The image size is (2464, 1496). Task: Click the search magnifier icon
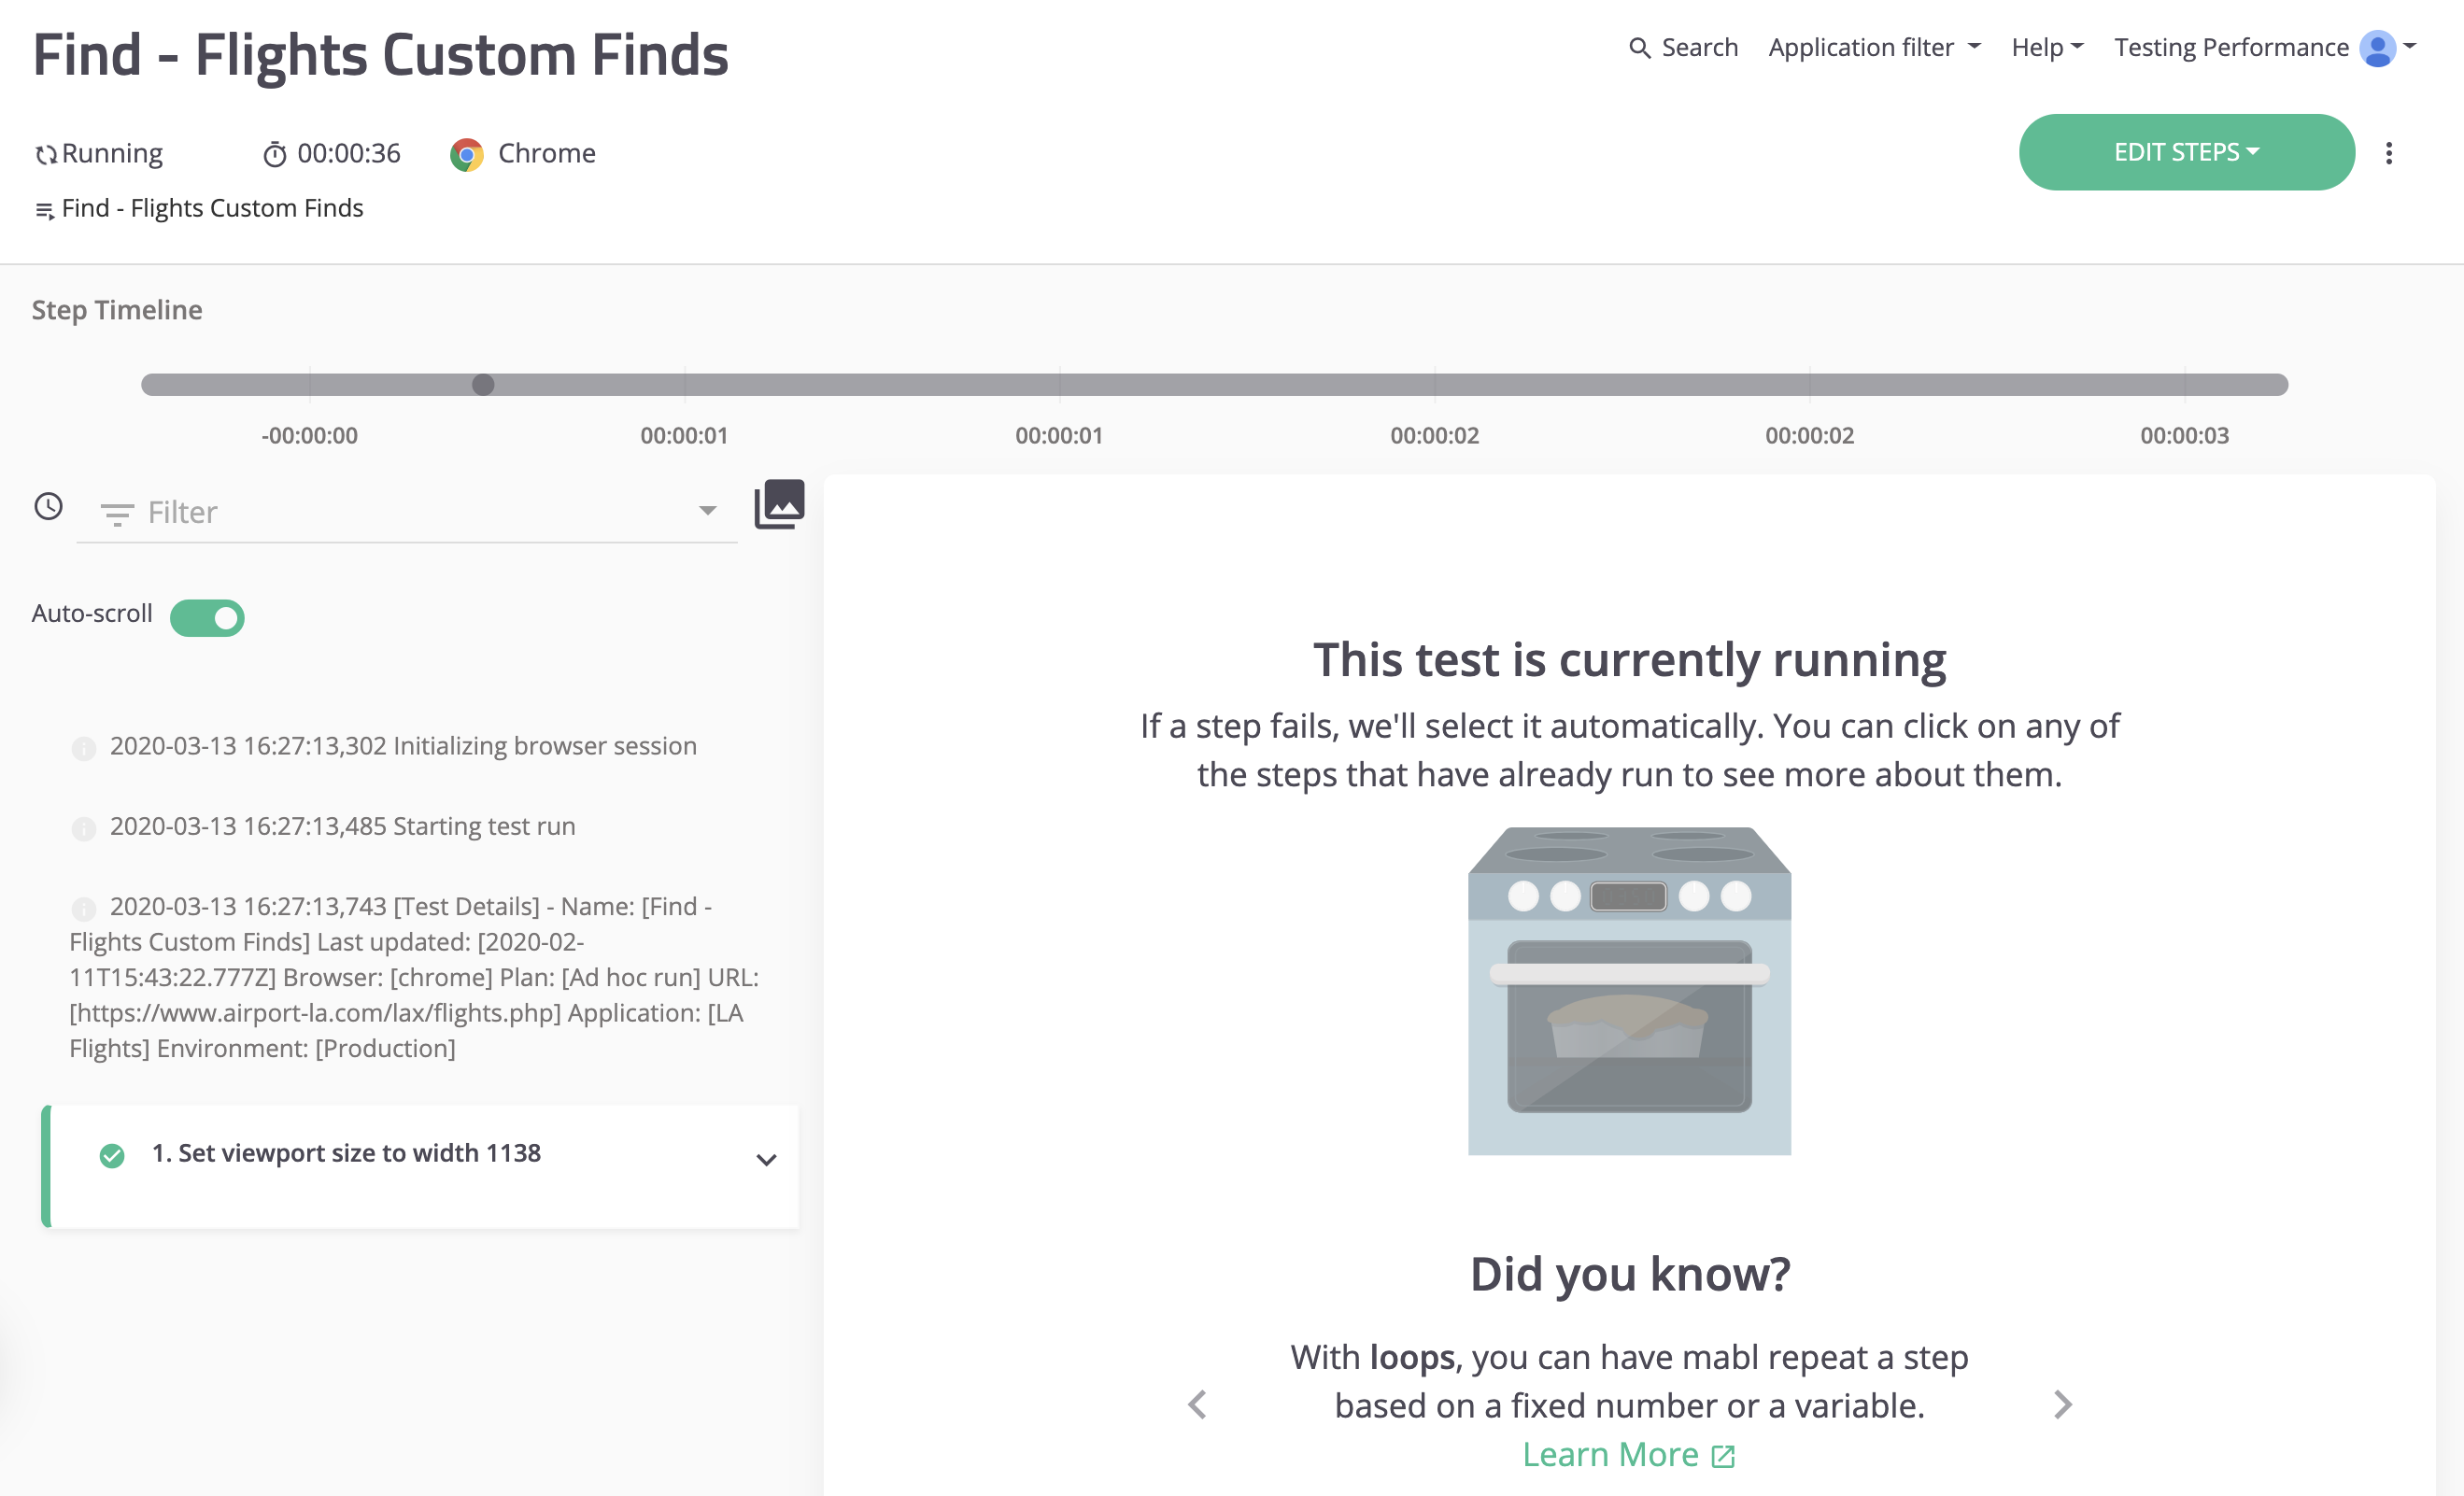click(x=1639, y=48)
